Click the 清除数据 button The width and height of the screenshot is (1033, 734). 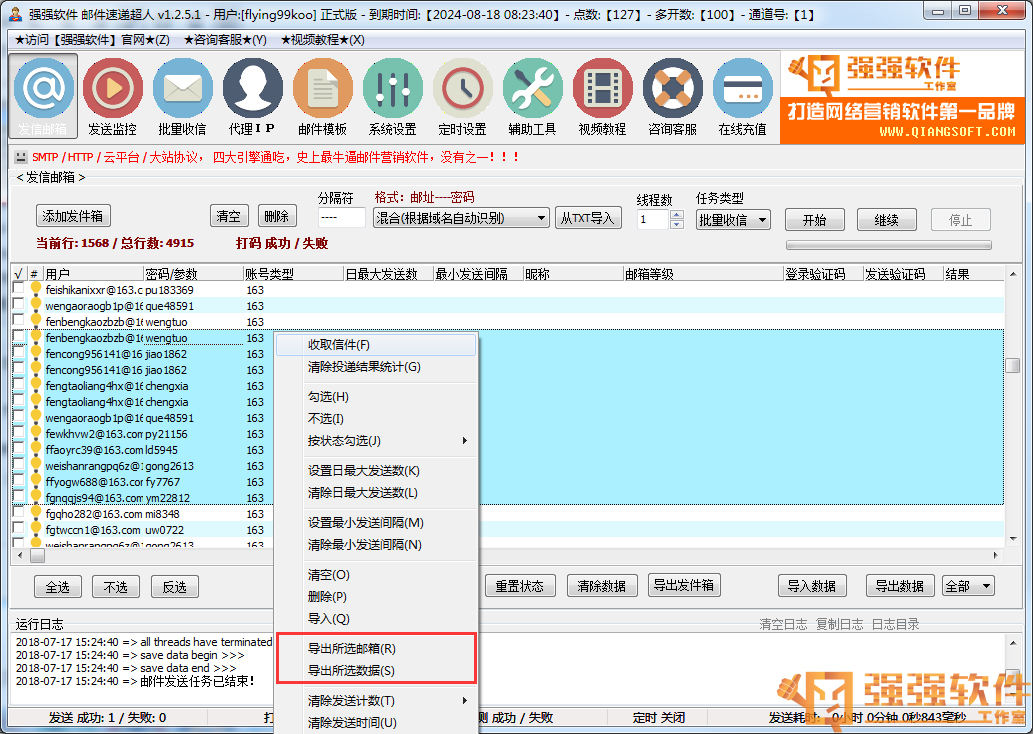pos(601,586)
